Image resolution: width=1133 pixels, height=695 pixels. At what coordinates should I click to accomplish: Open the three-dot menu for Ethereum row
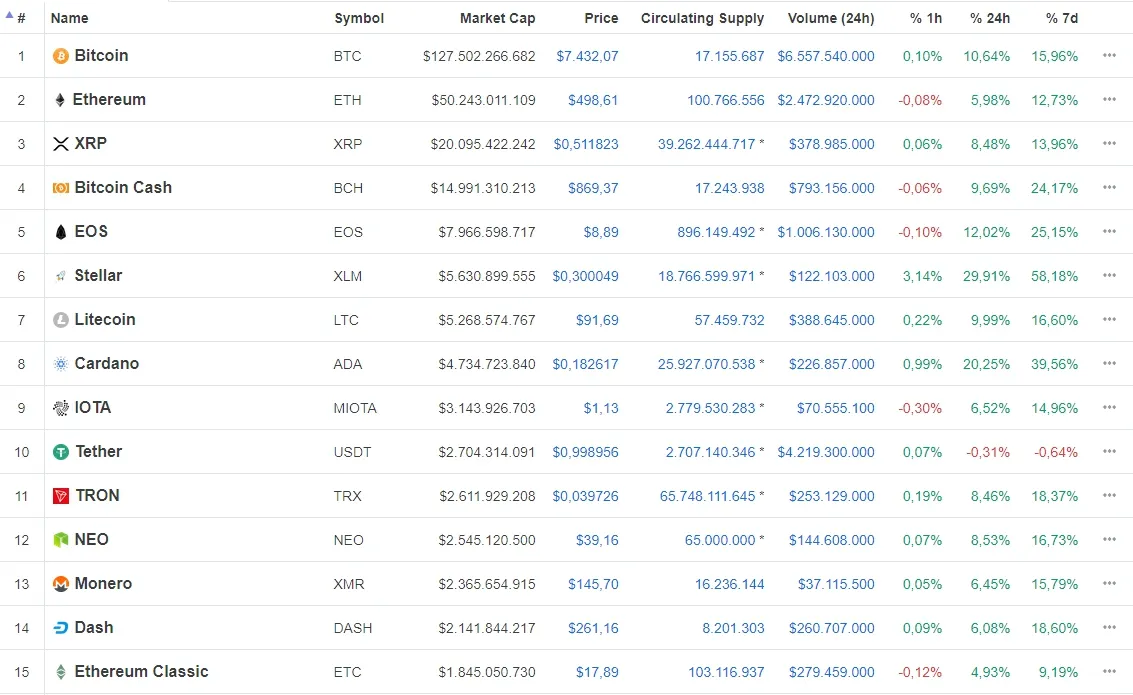pyautogui.click(x=1109, y=99)
